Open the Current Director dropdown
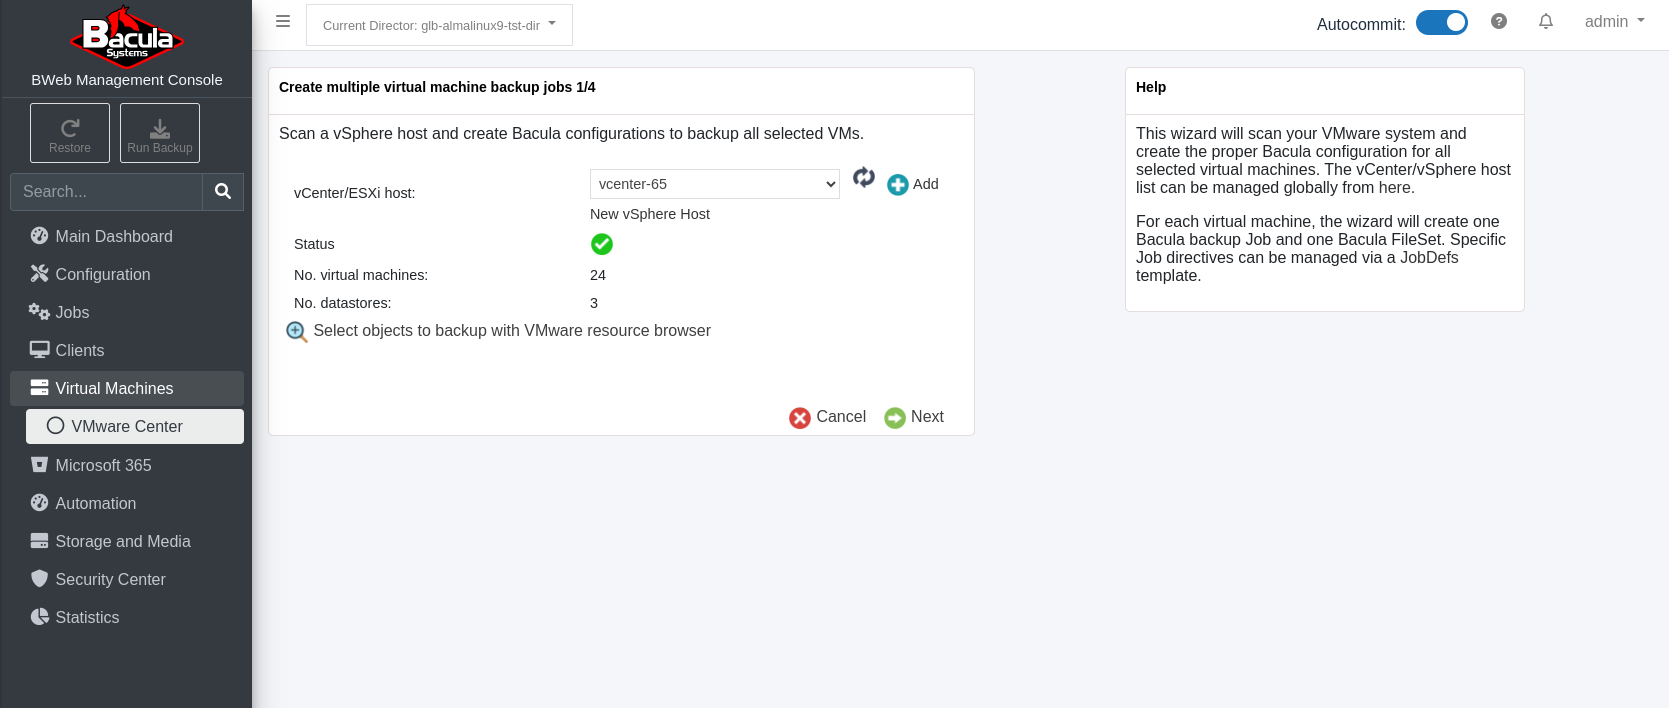This screenshot has height=708, width=1669. (439, 25)
